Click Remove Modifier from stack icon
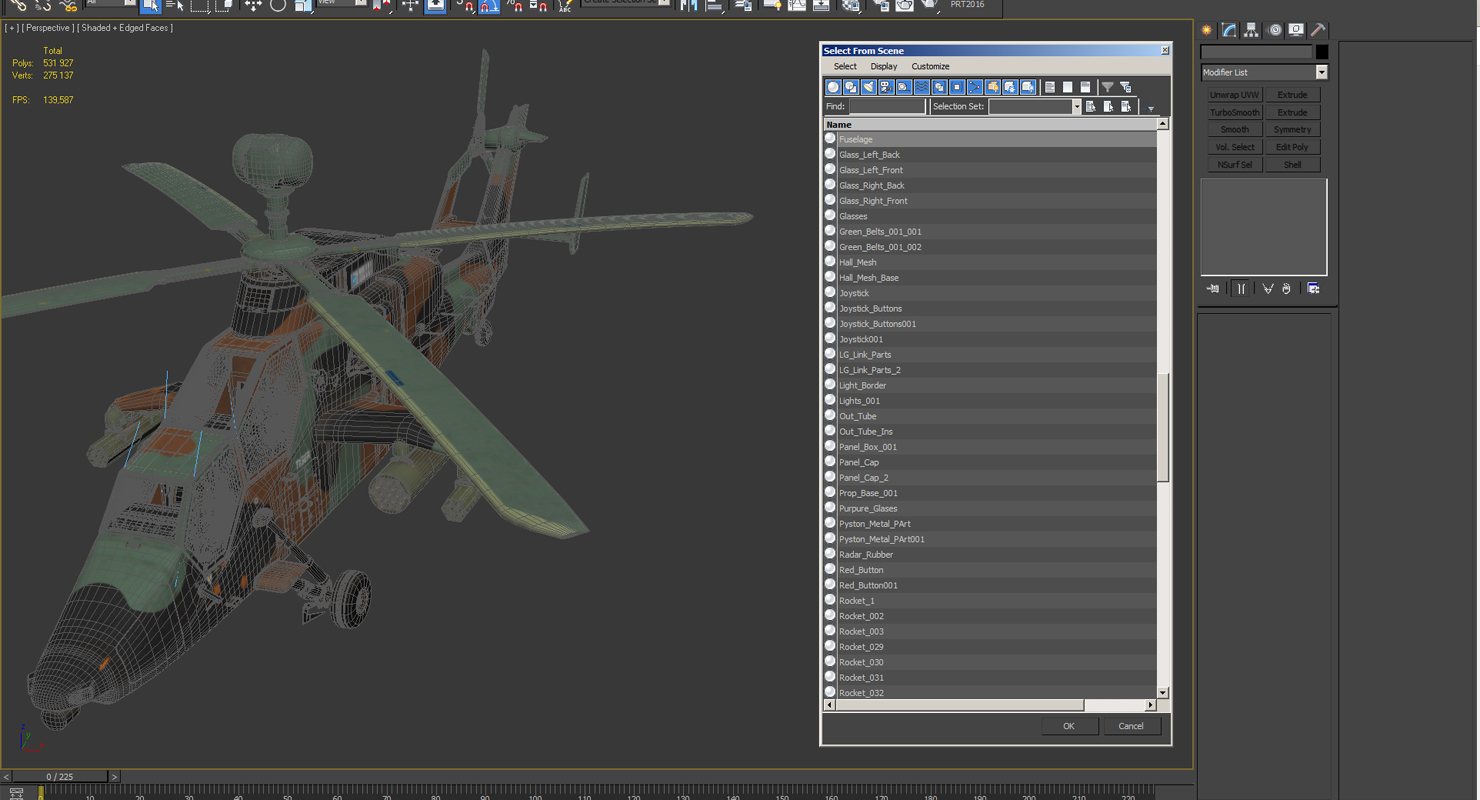Viewport: 1480px width, 800px height. tap(1287, 289)
